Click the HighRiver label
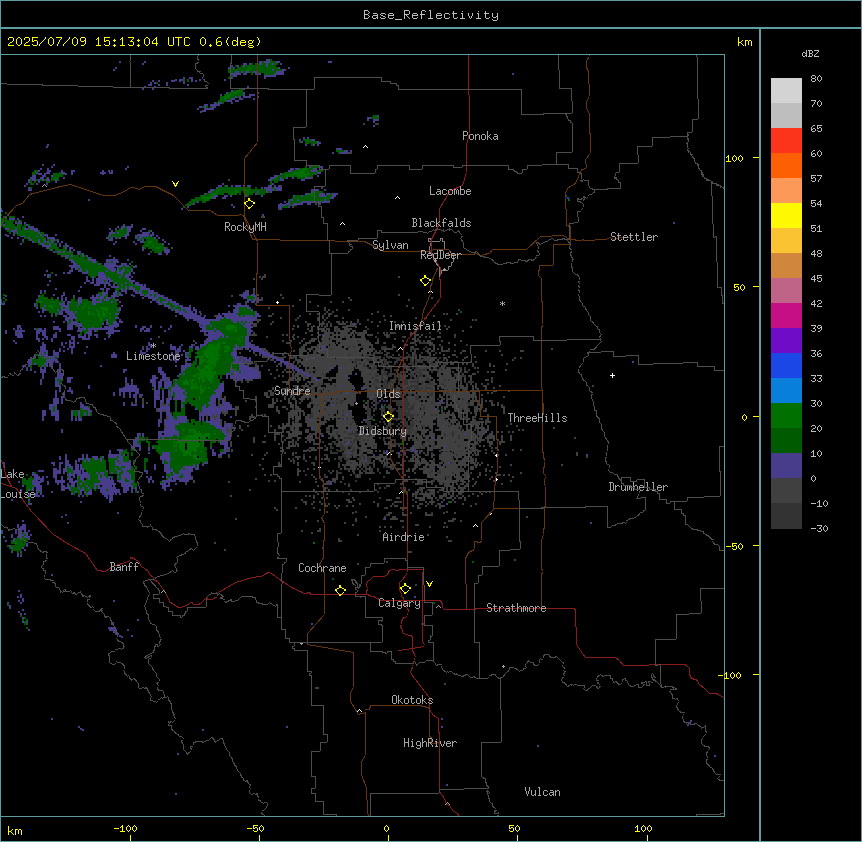The height and width of the screenshot is (842, 862). [430, 743]
